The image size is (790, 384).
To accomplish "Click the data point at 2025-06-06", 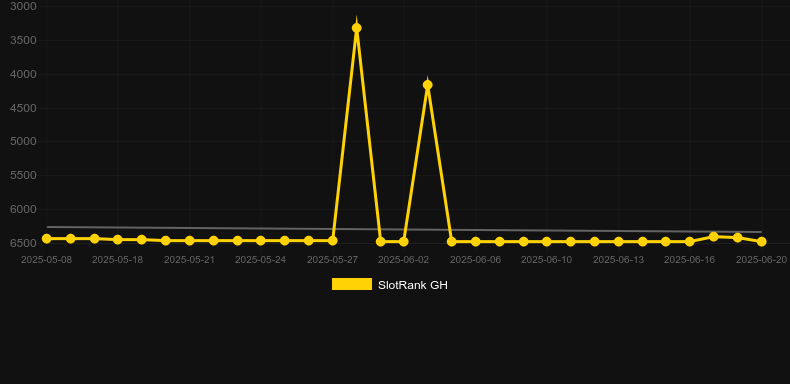I will click(x=476, y=241).
